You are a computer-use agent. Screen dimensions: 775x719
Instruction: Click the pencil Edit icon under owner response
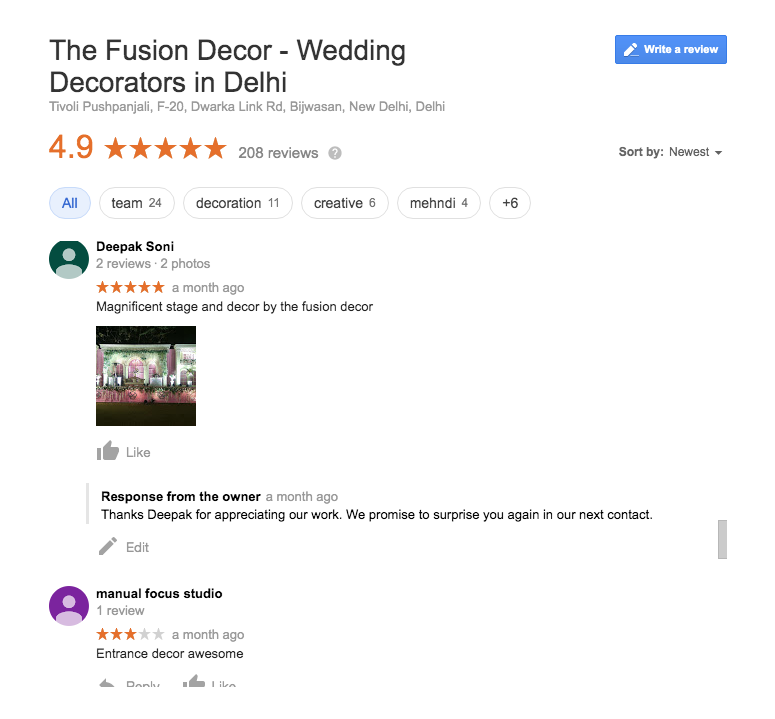coord(108,546)
